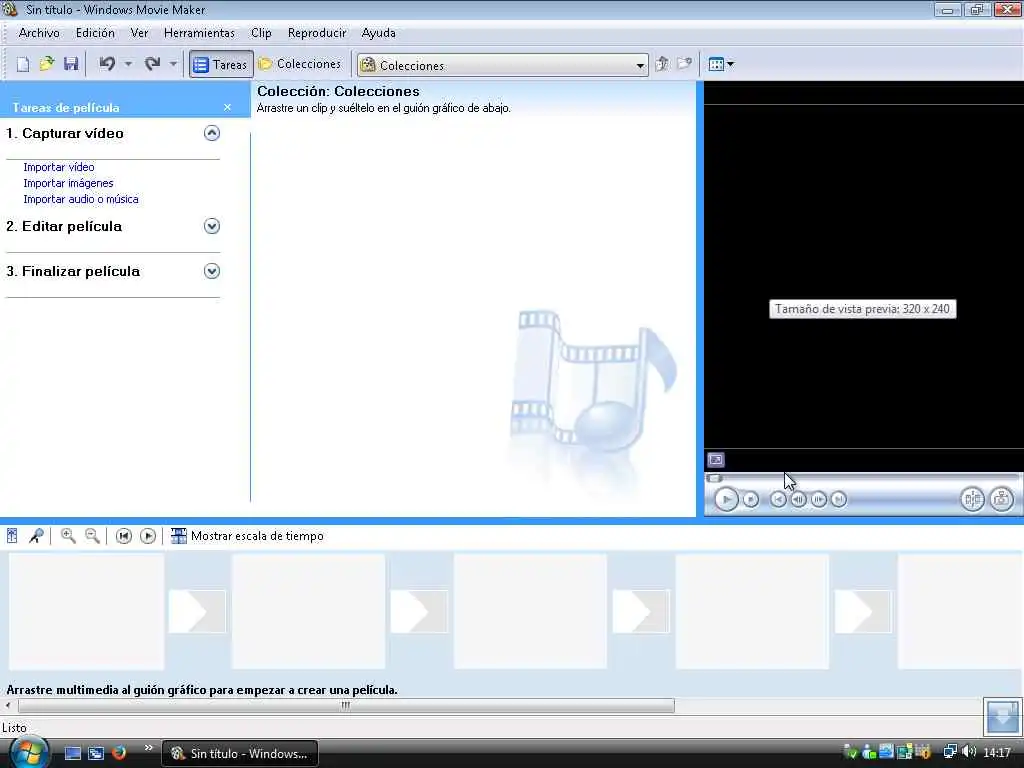The image size is (1024, 768).
Task: Open the Windows Start menu orb
Action: click(x=29, y=752)
